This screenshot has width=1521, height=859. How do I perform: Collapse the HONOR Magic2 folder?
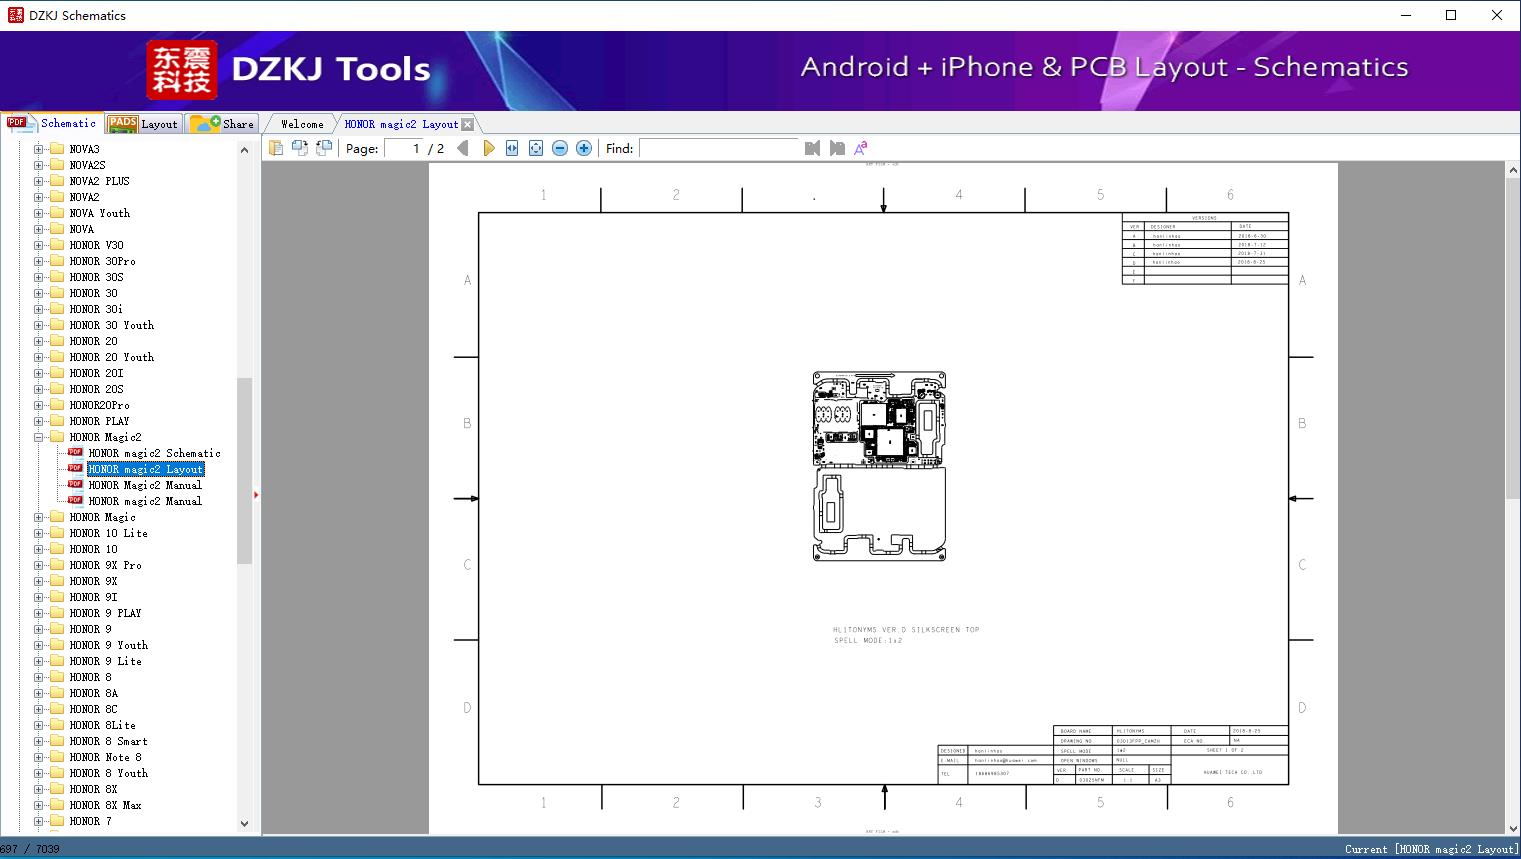39,437
